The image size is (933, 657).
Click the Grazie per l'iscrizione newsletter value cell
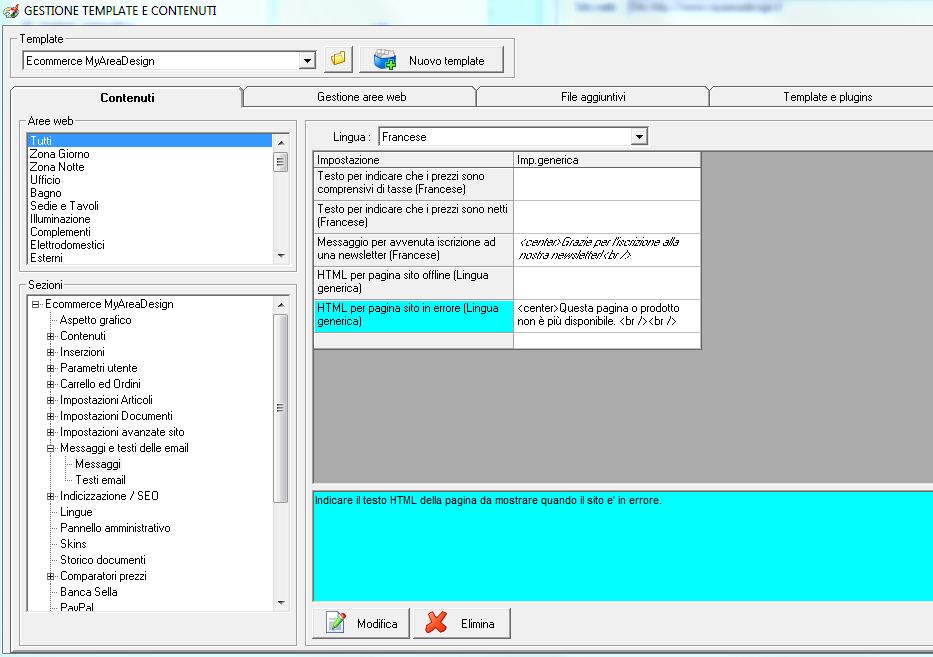click(x=607, y=249)
